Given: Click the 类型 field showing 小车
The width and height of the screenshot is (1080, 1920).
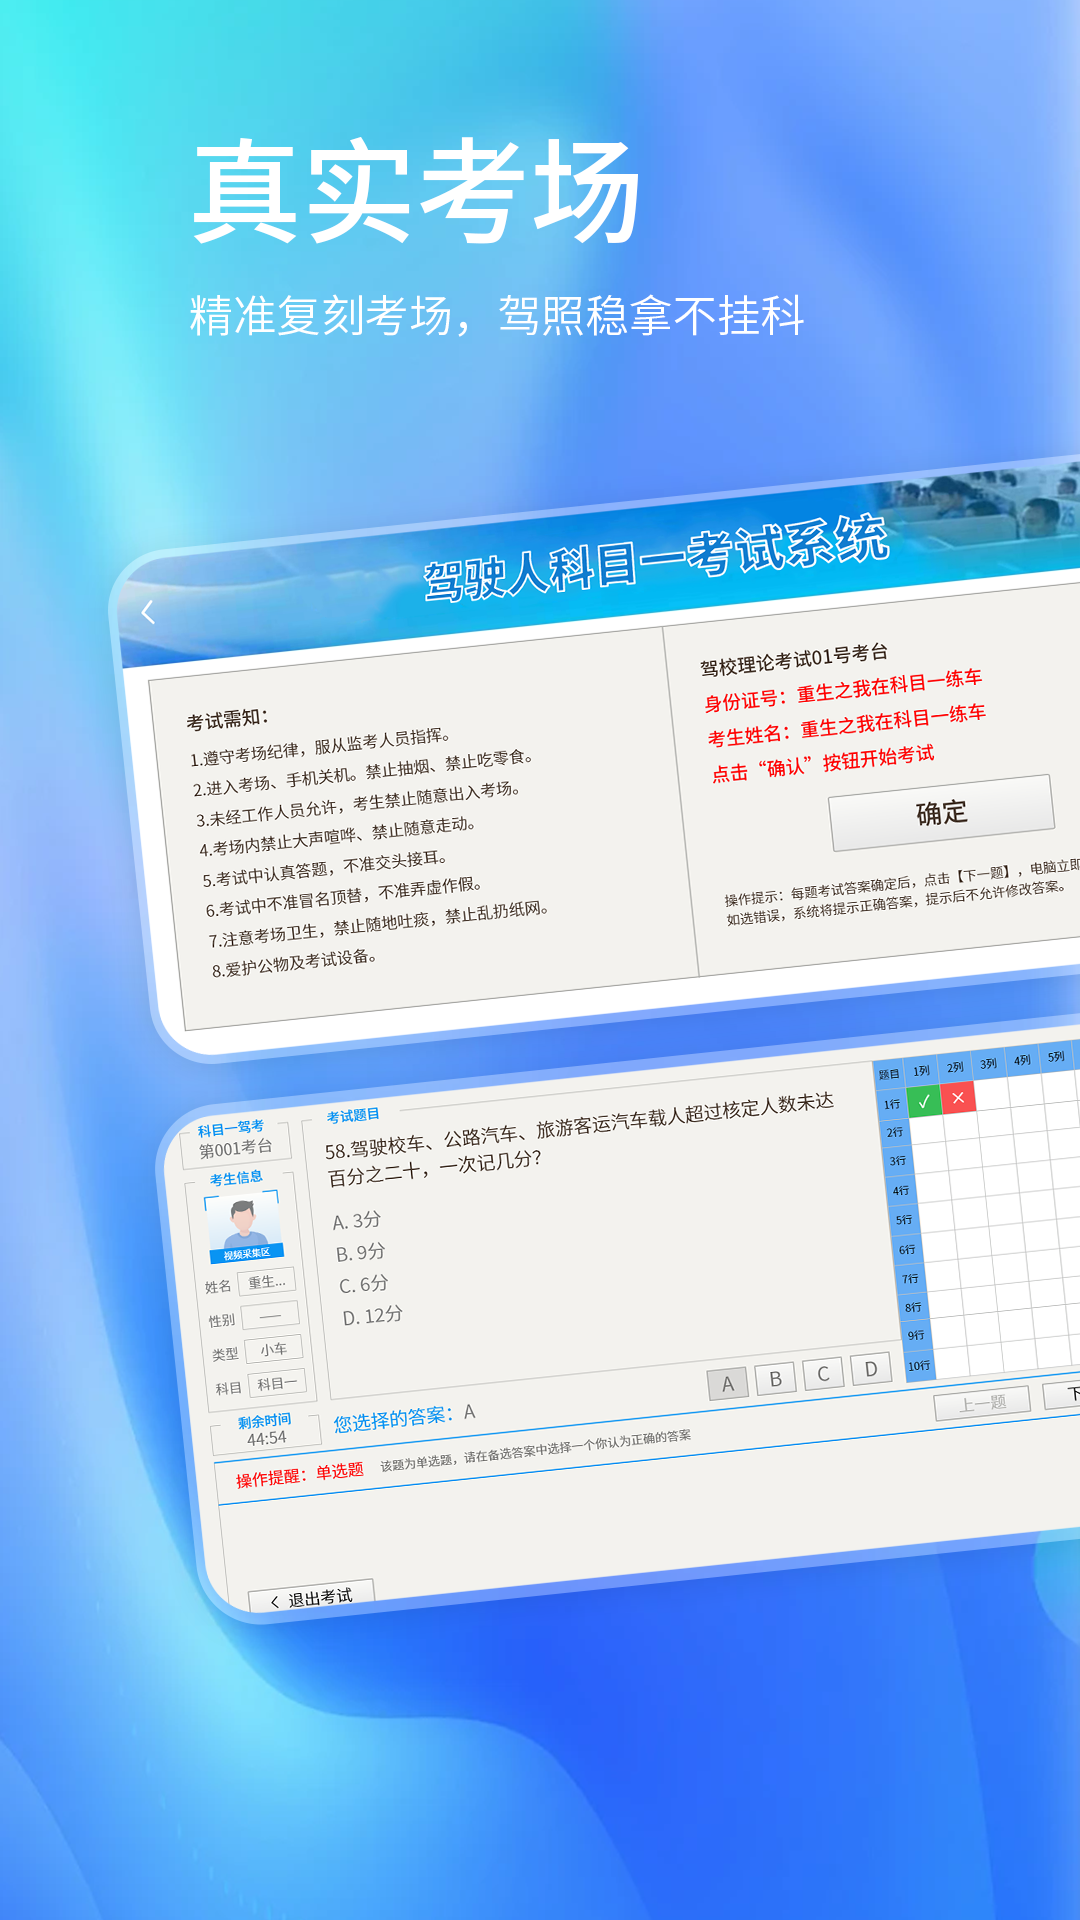Looking at the screenshot, I should [274, 1350].
